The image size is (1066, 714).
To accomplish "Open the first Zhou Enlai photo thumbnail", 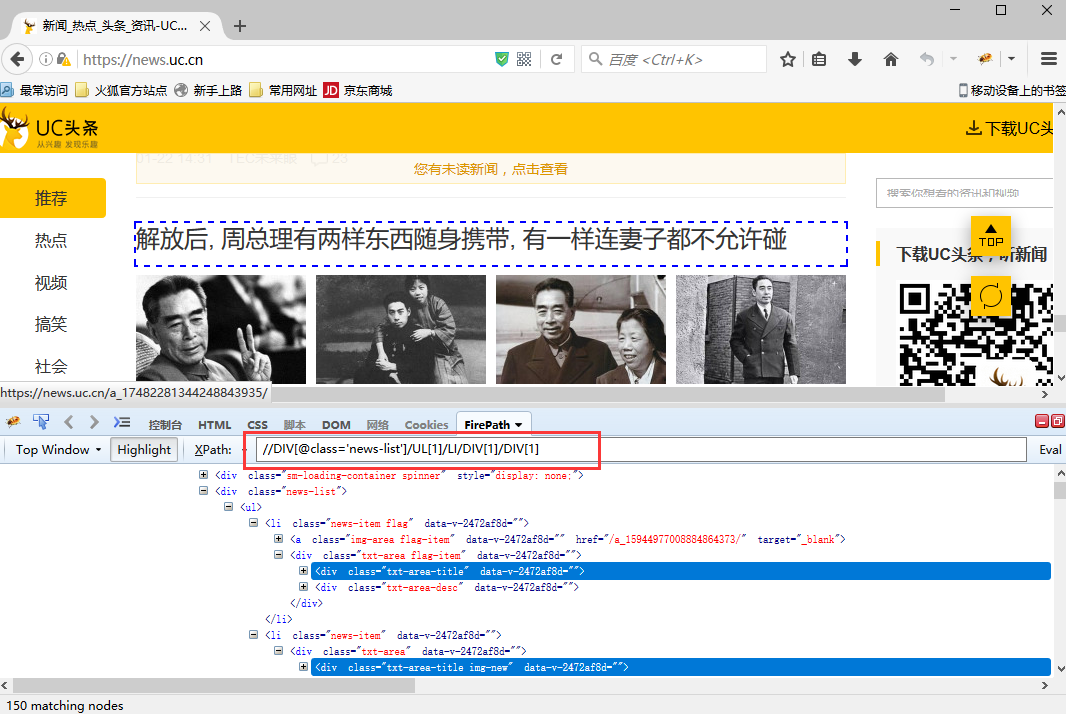I will coord(220,329).
